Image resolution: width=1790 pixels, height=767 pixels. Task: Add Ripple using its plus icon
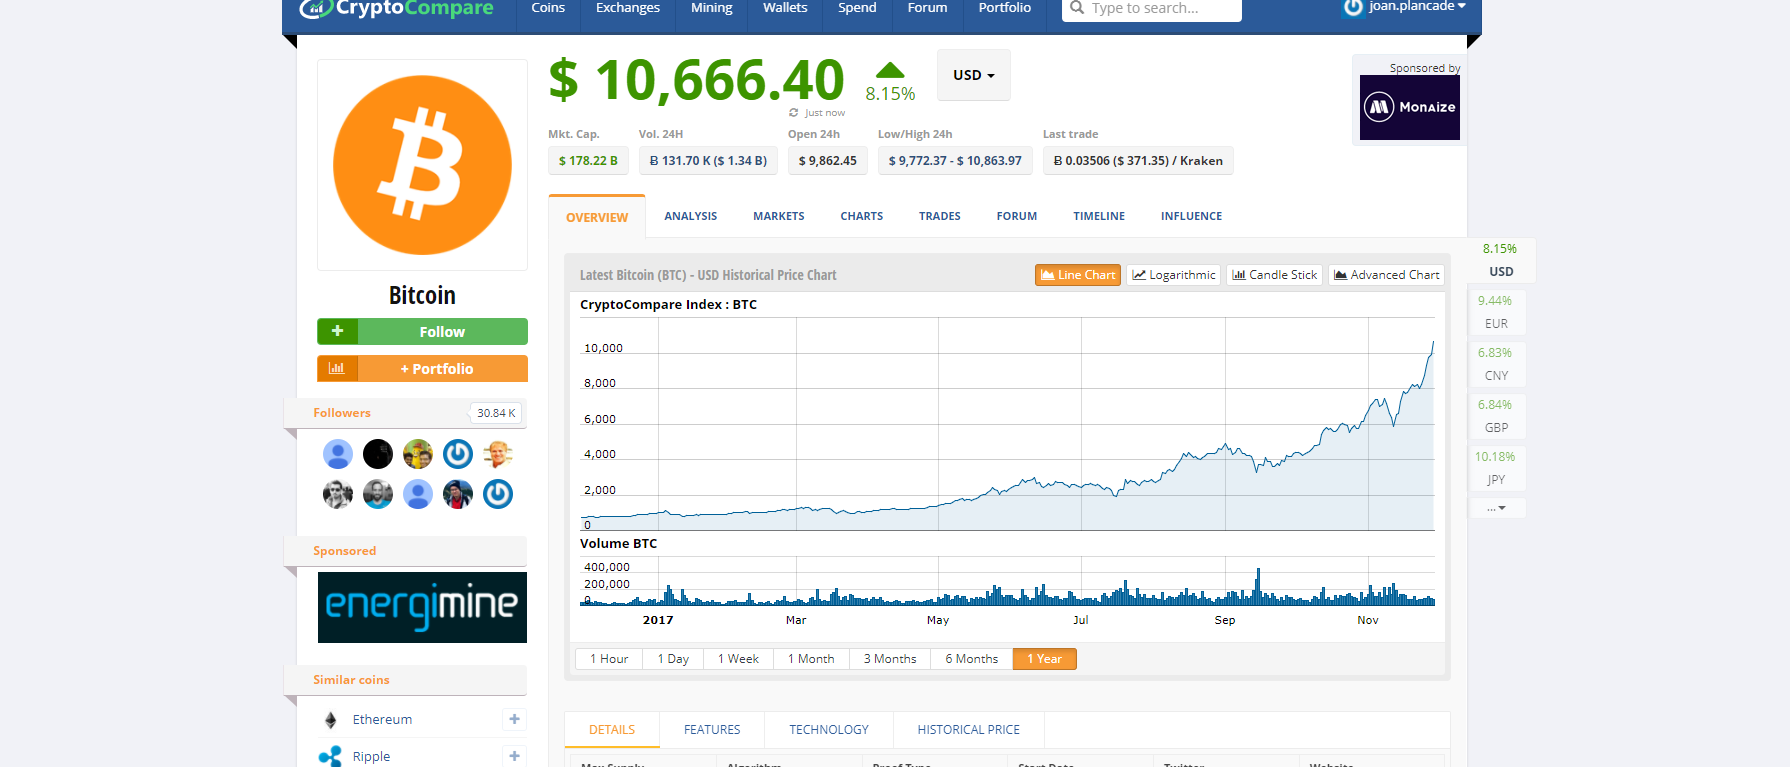[514, 756]
